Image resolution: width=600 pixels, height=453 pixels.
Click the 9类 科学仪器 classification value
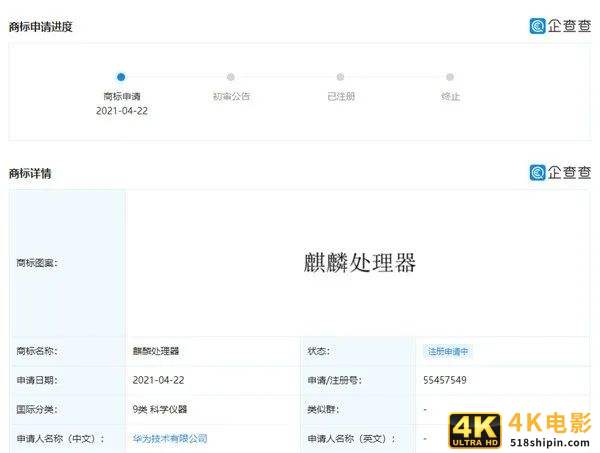tap(160, 409)
